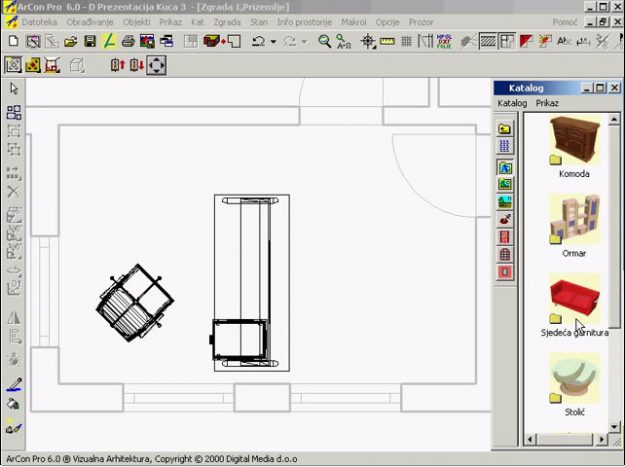Click the X delete tool in left toolbar
Screen dimensions: 625x467
coord(13,191)
